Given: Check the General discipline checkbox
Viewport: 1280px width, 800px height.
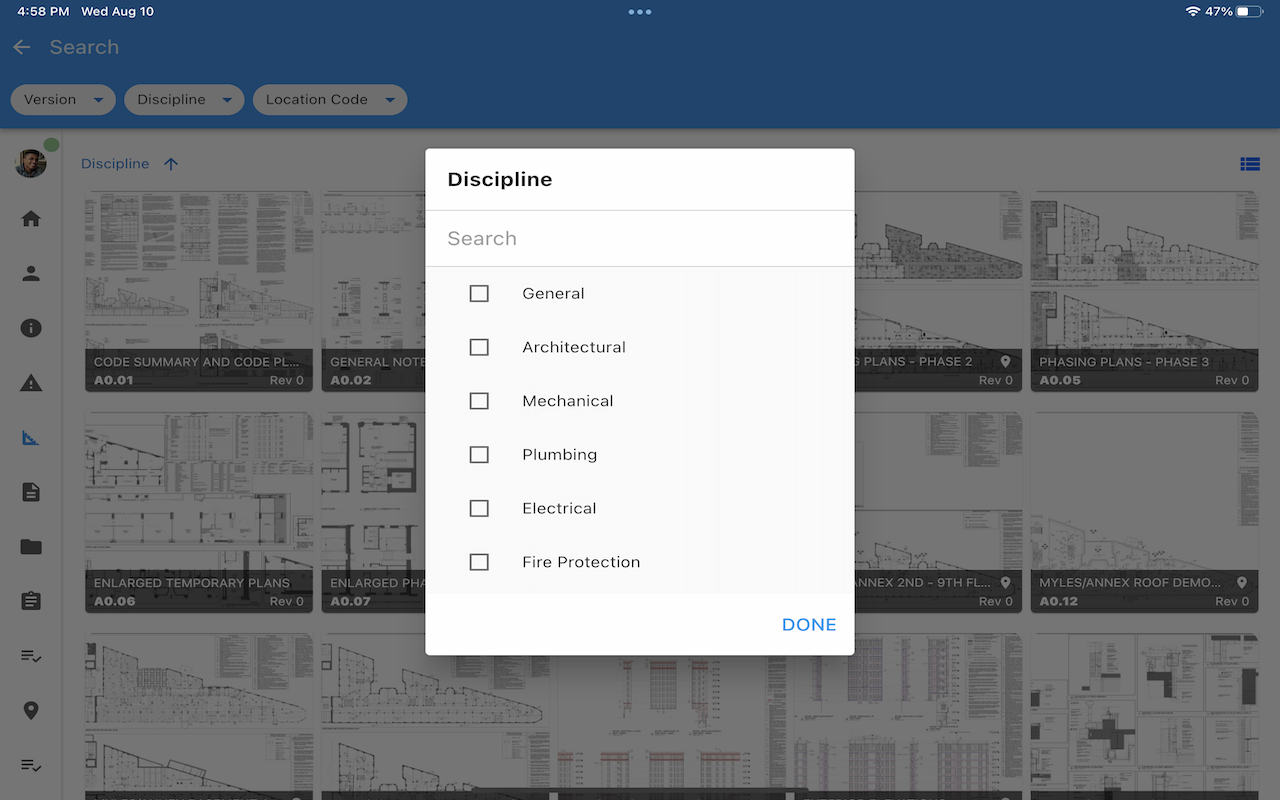Looking at the screenshot, I should point(479,293).
